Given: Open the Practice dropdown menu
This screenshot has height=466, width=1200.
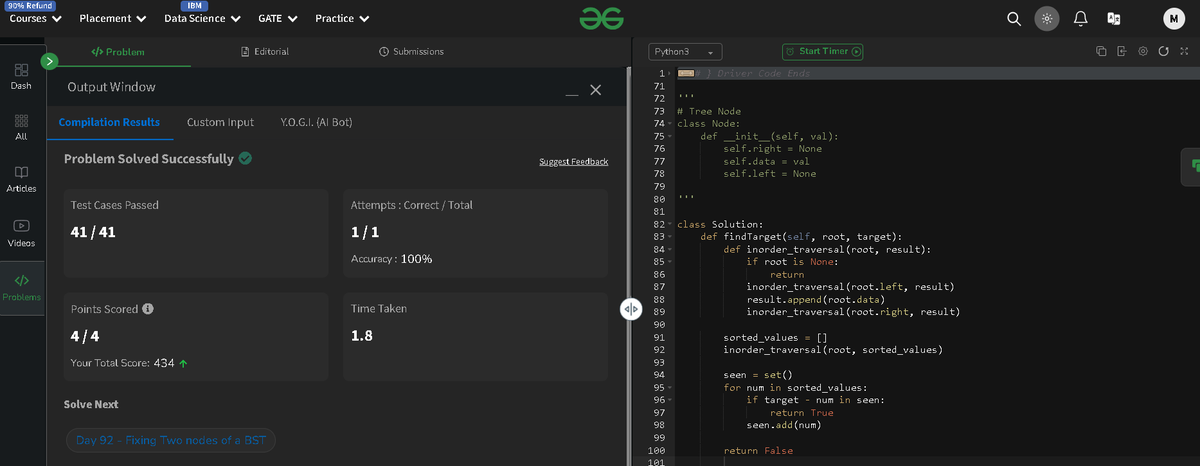Looking at the screenshot, I should click(342, 18).
